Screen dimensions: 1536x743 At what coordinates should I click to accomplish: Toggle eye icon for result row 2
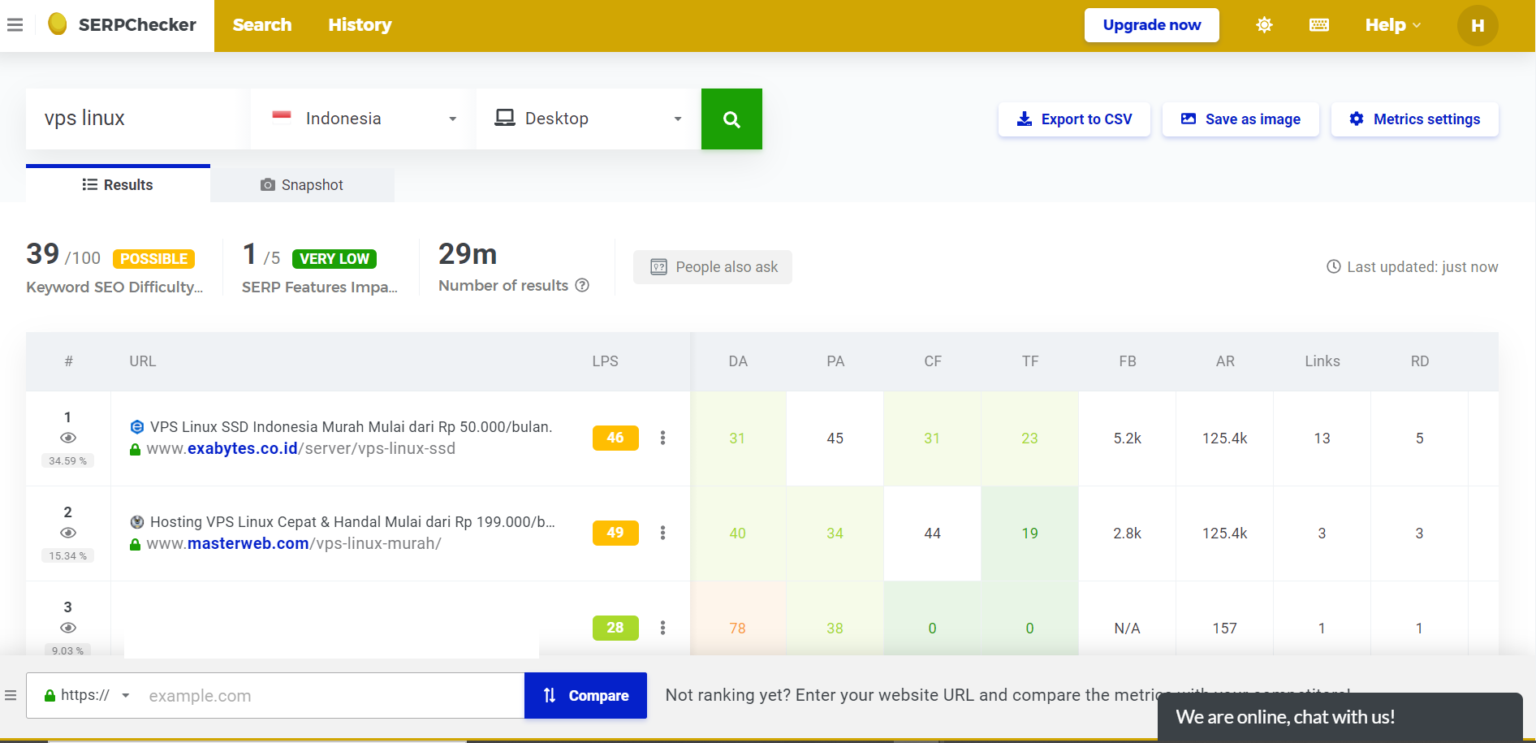tap(68, 533)
